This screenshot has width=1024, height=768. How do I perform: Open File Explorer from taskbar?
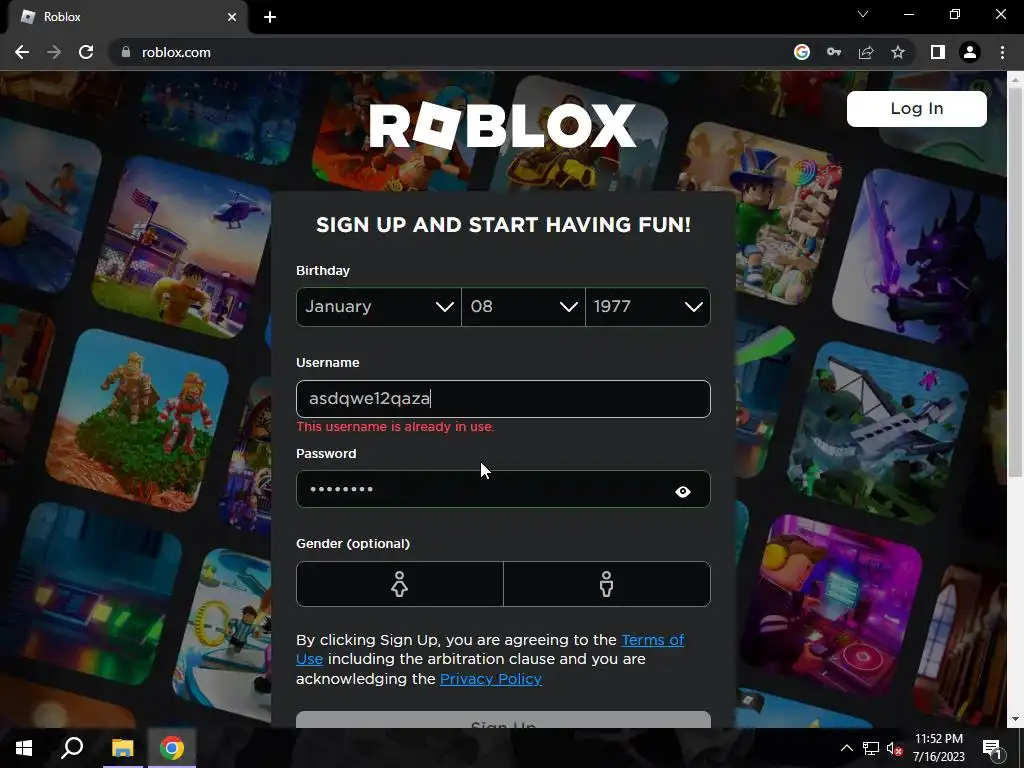[122, 748]
